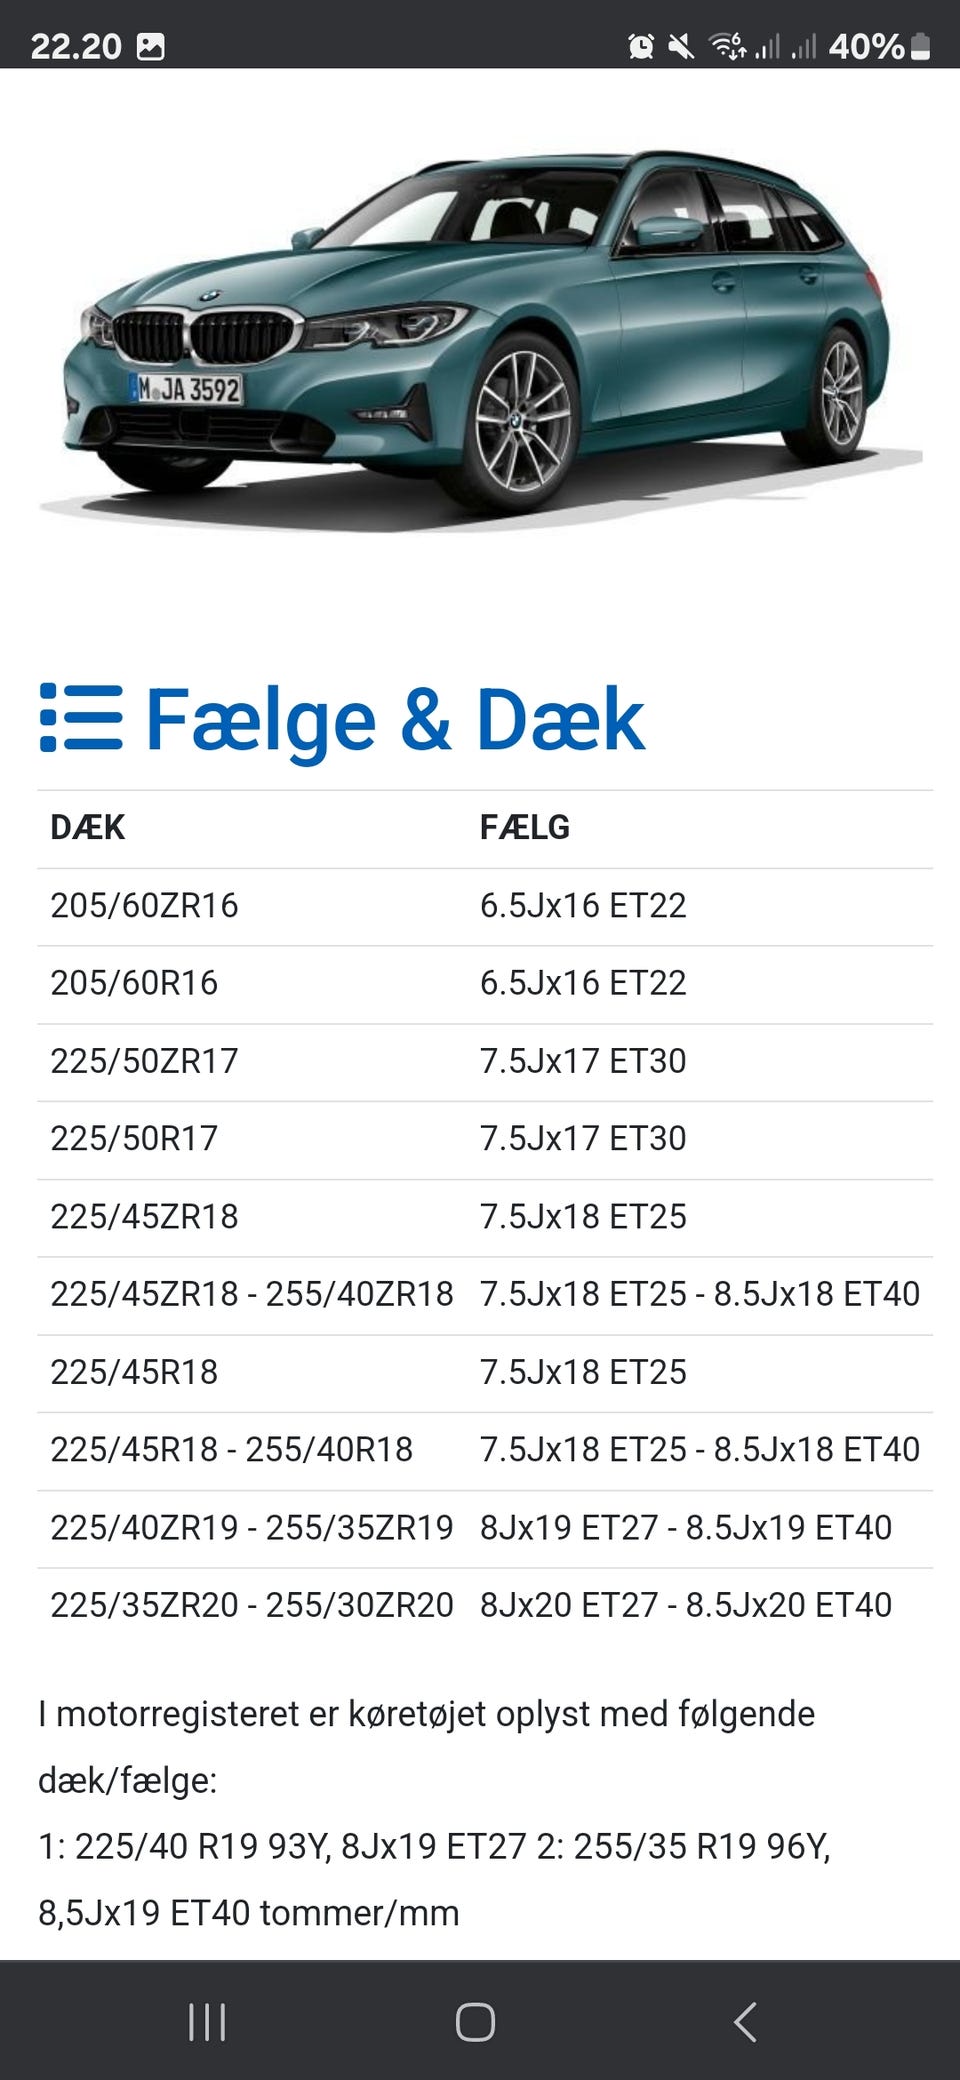Open recent apps navigation button
Viewport: 960px width, 2080px height.
[x=207, y=2022]
